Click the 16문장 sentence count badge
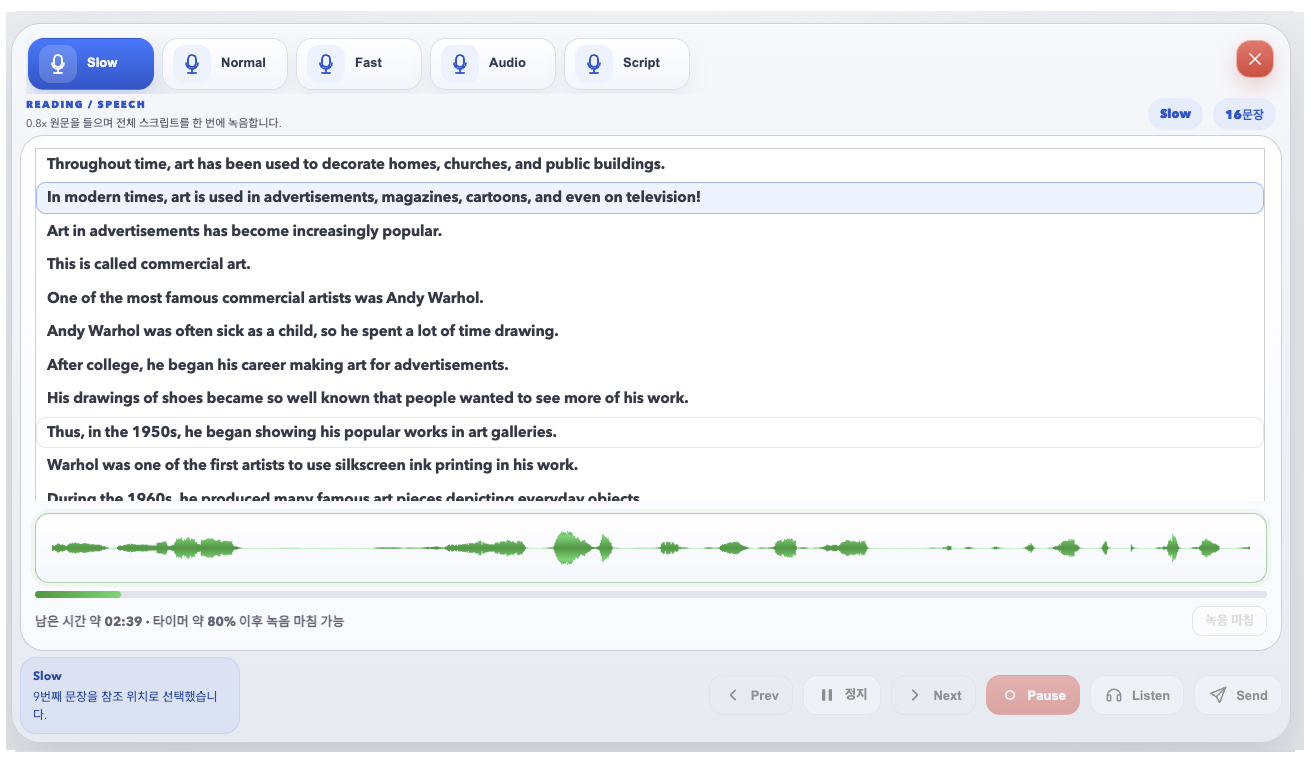 point(1245,114)
